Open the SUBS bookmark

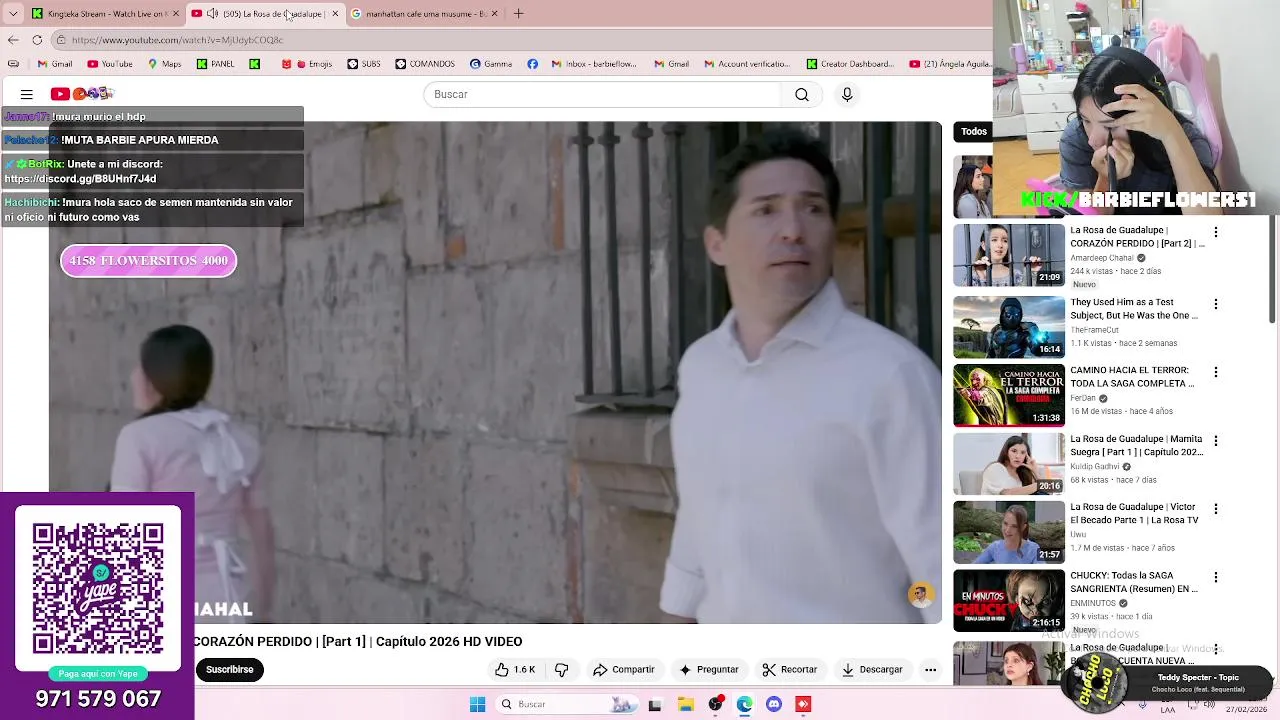[364, 64]
